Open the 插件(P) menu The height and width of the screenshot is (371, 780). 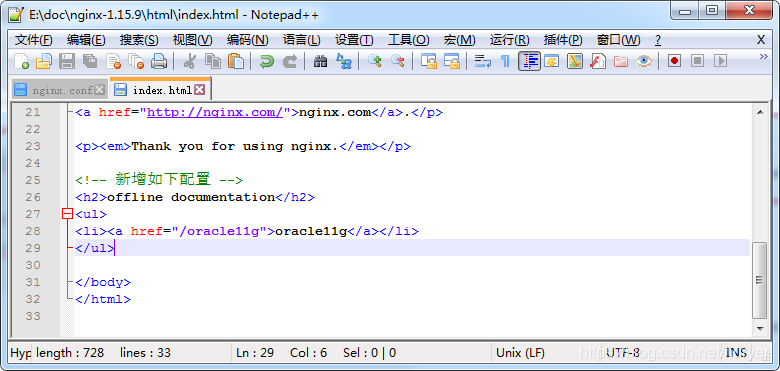point(563,40)
